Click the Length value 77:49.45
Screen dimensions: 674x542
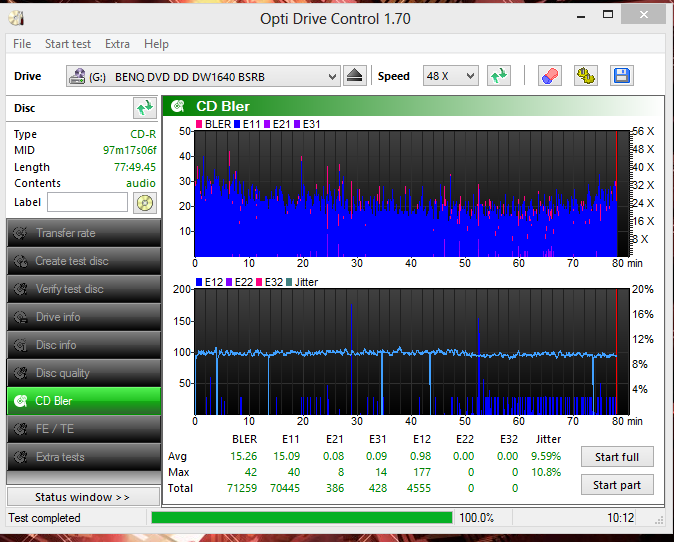(x=135, y=167)
